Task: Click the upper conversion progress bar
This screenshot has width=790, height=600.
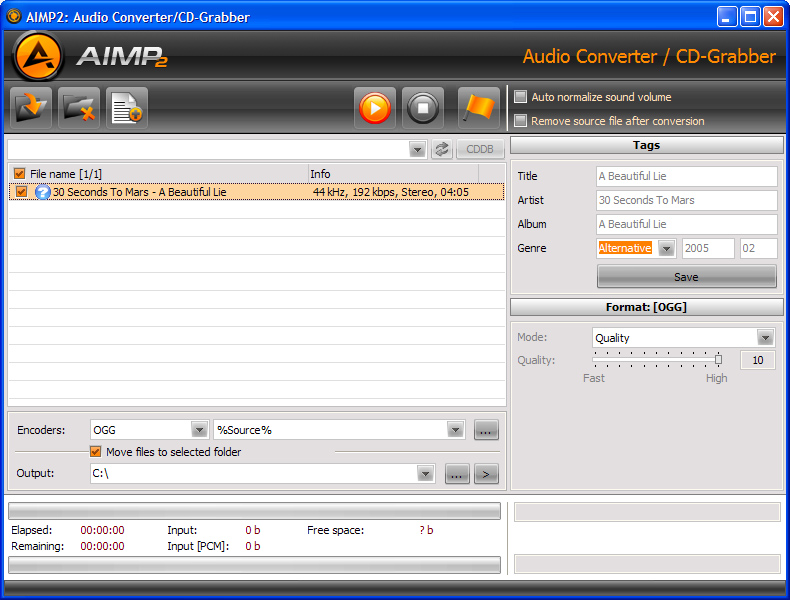Action: tap(254, 511)
